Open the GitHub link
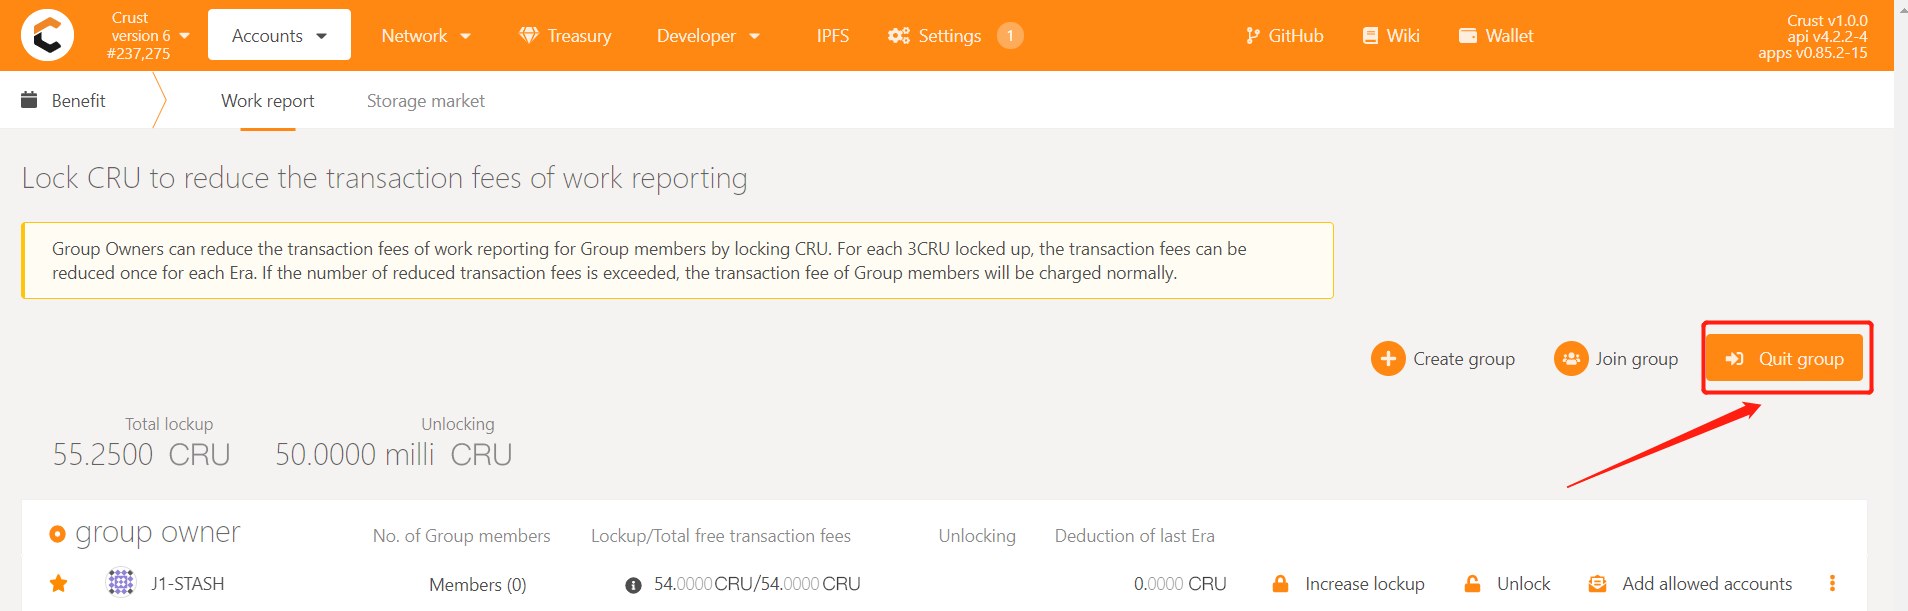Viewport: 1908px width, 611px height. pos(1285,36)
